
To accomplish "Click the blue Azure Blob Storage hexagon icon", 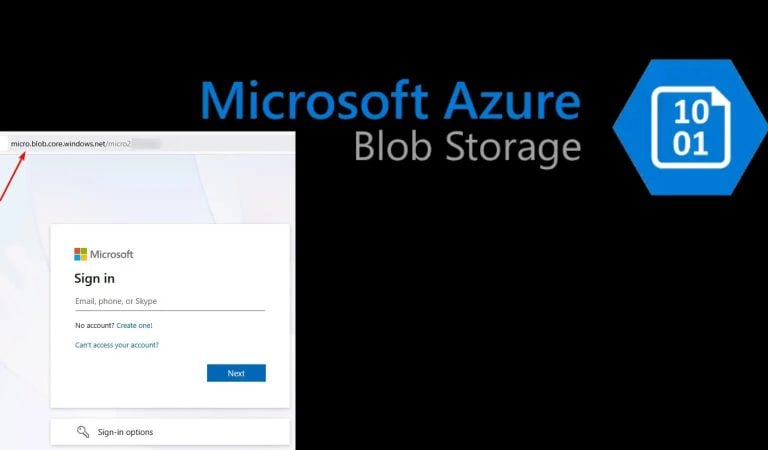I will (689, 127).
